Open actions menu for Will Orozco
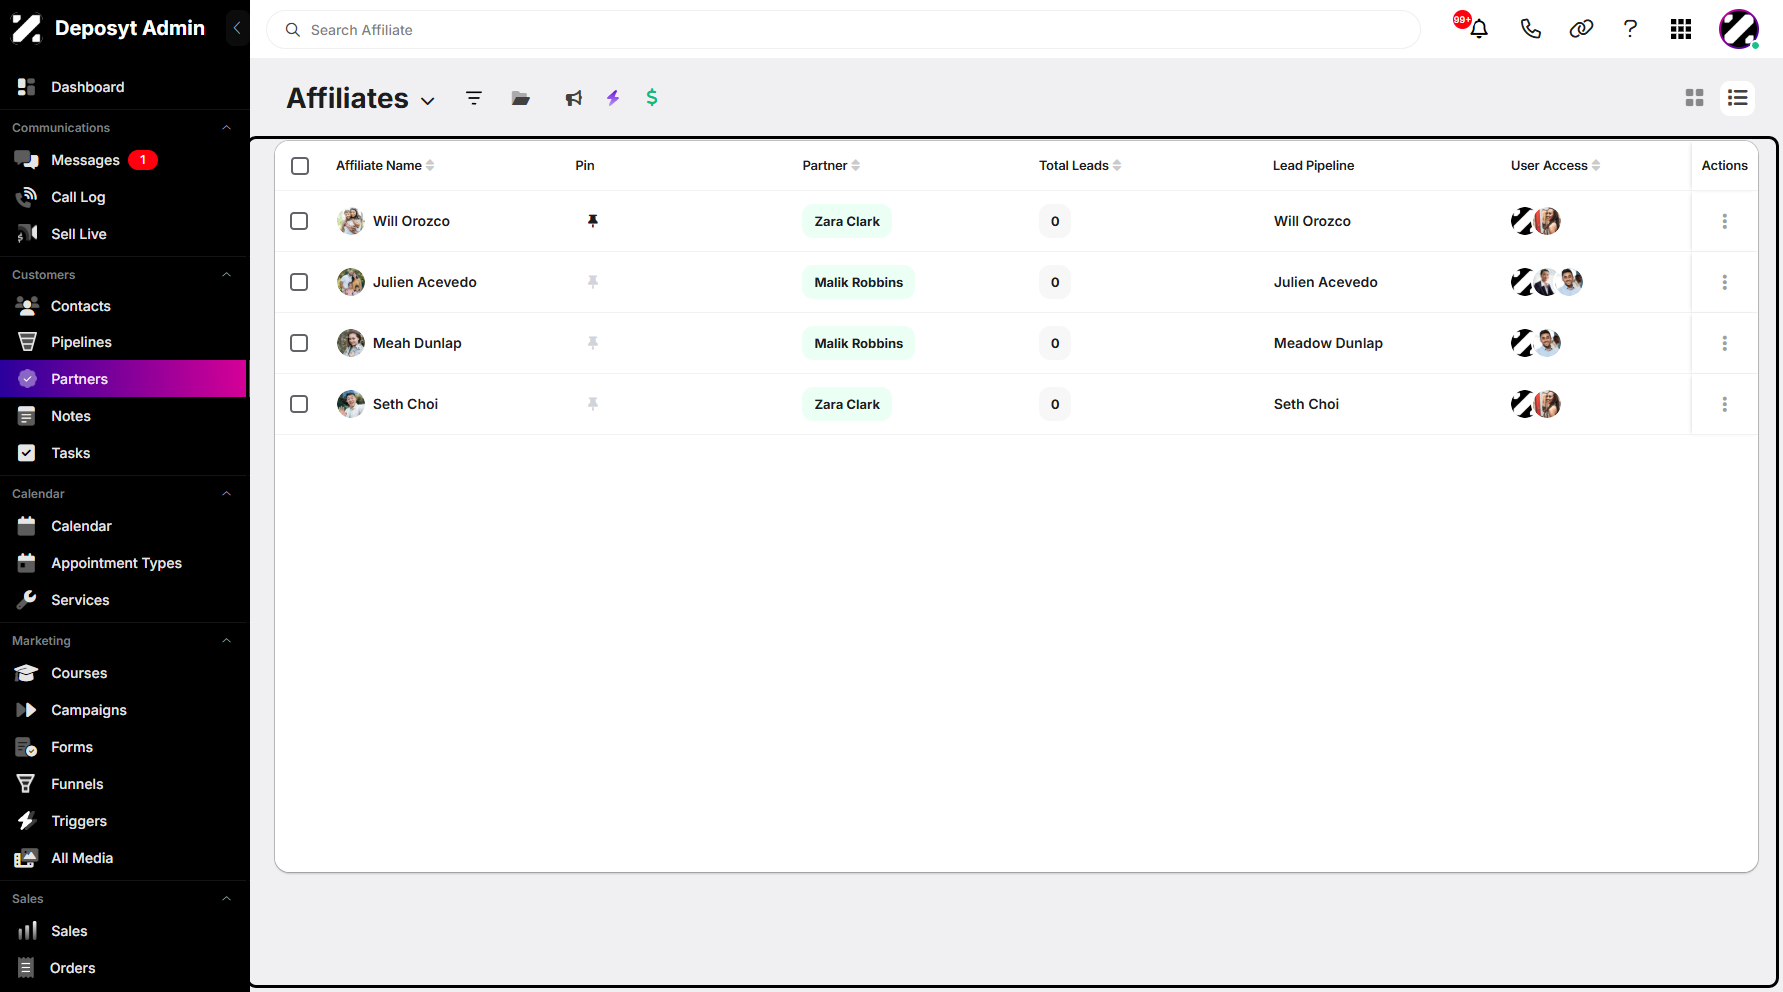1783x992 pixels. coord(1725,221)
